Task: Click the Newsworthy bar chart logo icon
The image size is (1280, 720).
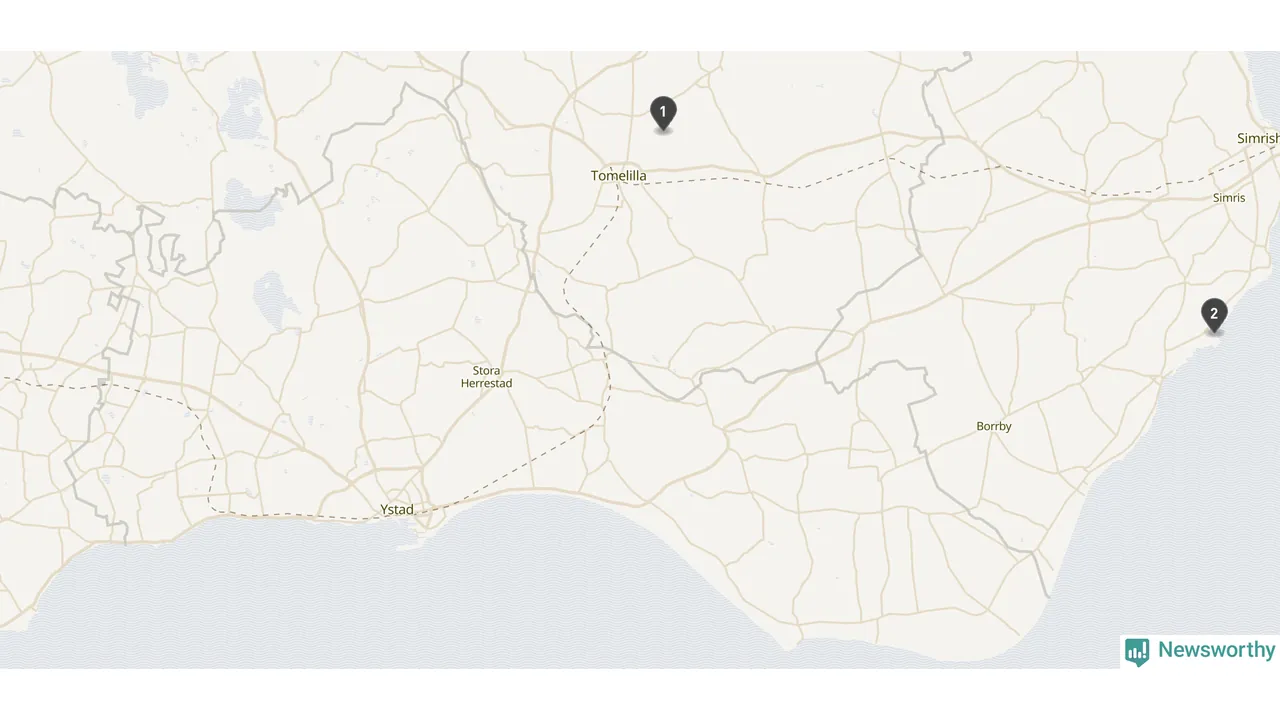Action: point(1137,652)
